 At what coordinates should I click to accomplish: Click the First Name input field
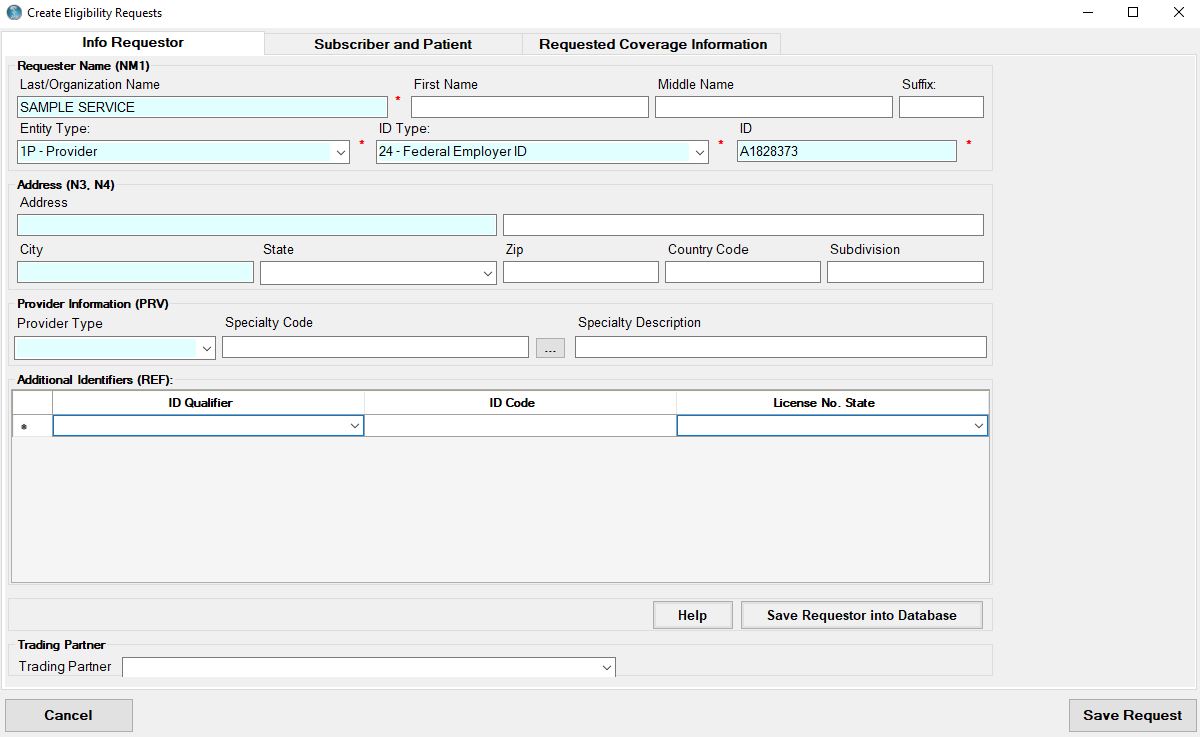pos(530,107)
